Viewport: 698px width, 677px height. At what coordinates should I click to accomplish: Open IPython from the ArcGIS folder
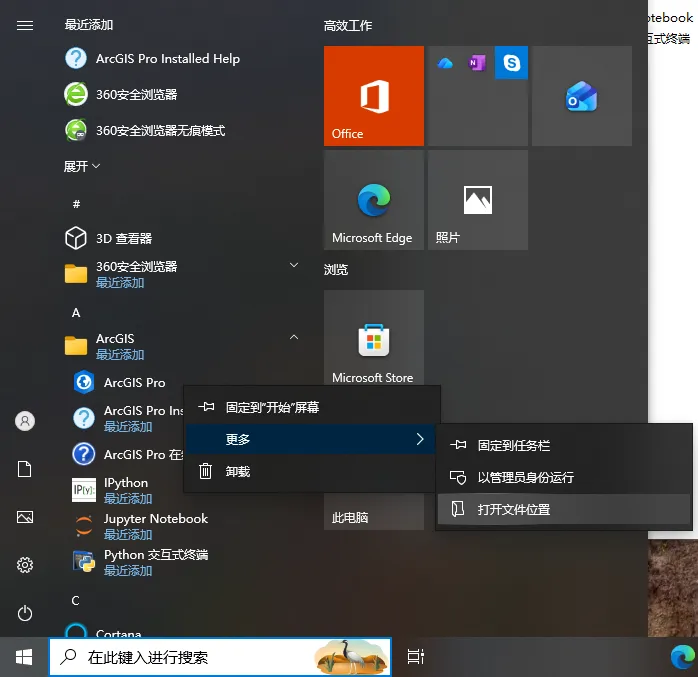click(112, 490)
